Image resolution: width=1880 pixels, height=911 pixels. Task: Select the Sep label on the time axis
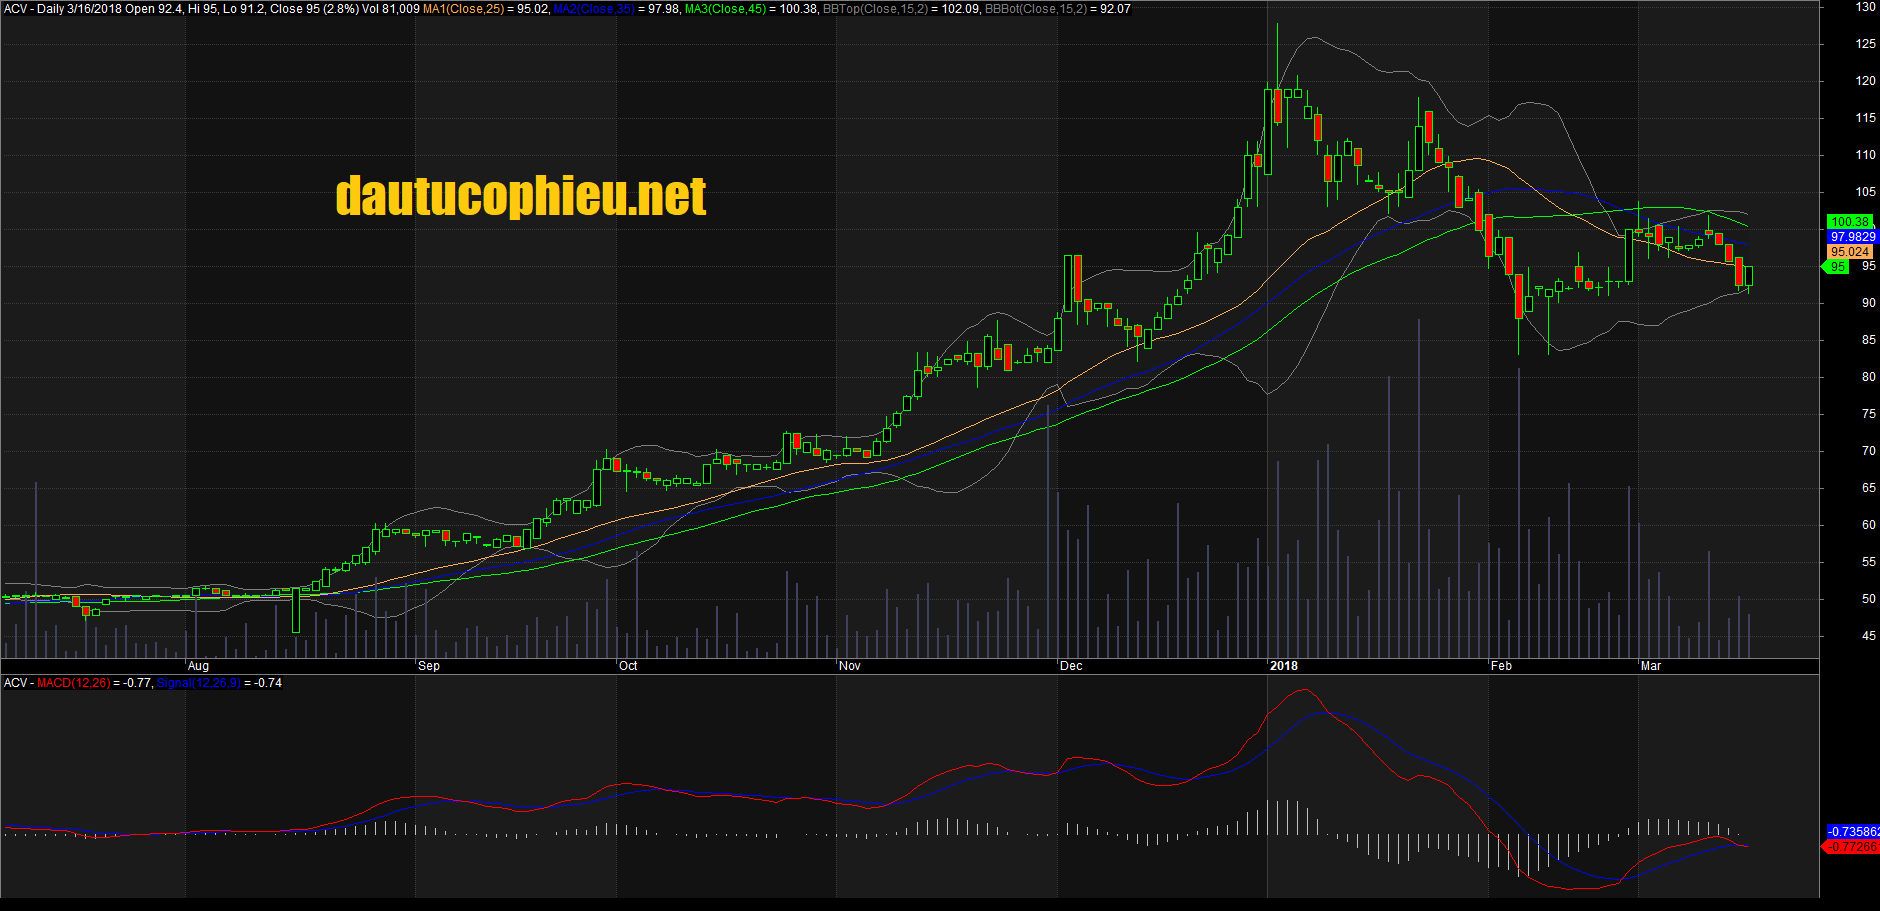coord(428,666)
